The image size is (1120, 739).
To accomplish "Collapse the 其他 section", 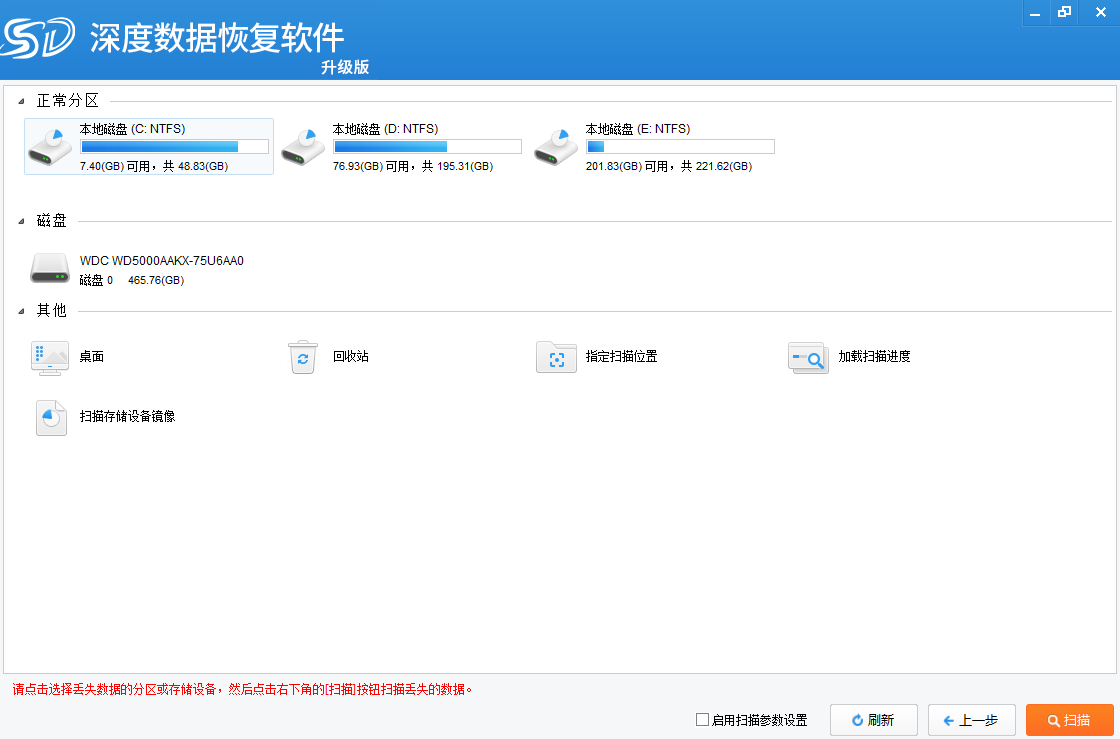I will point(22,311).
